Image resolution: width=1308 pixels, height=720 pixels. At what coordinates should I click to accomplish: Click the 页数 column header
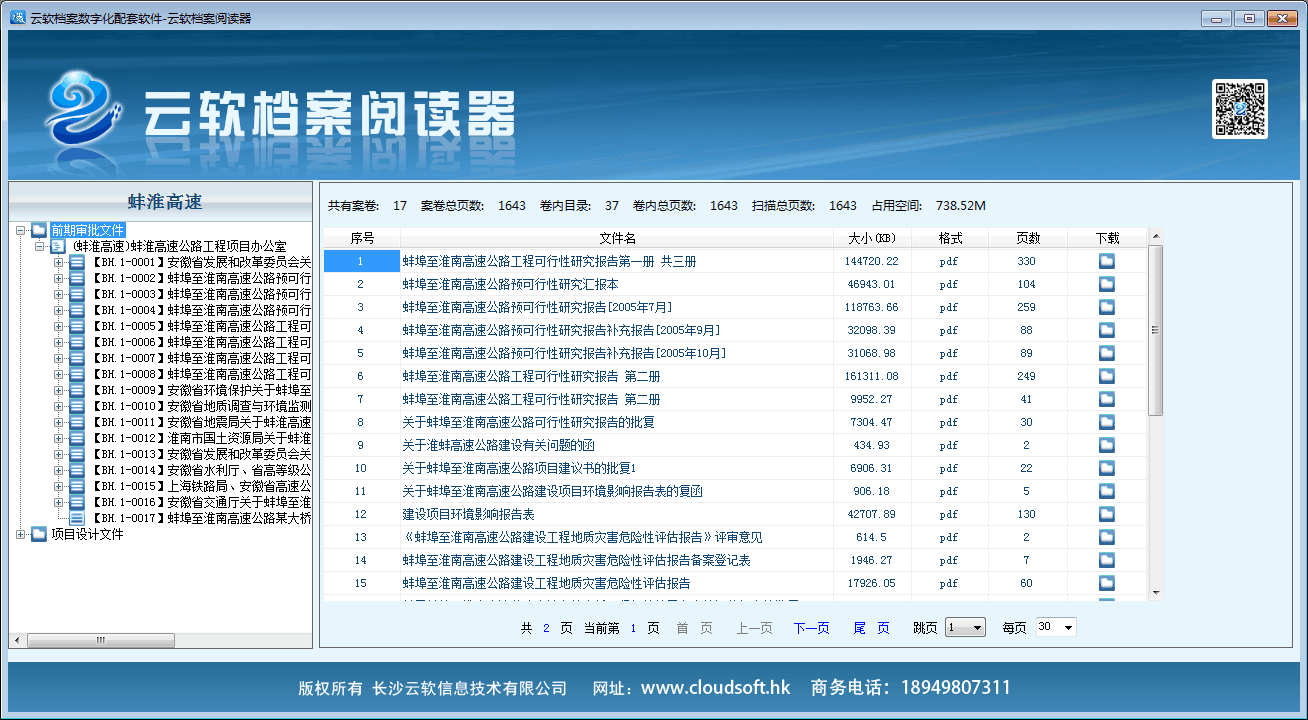click(x=1028, y=238)
